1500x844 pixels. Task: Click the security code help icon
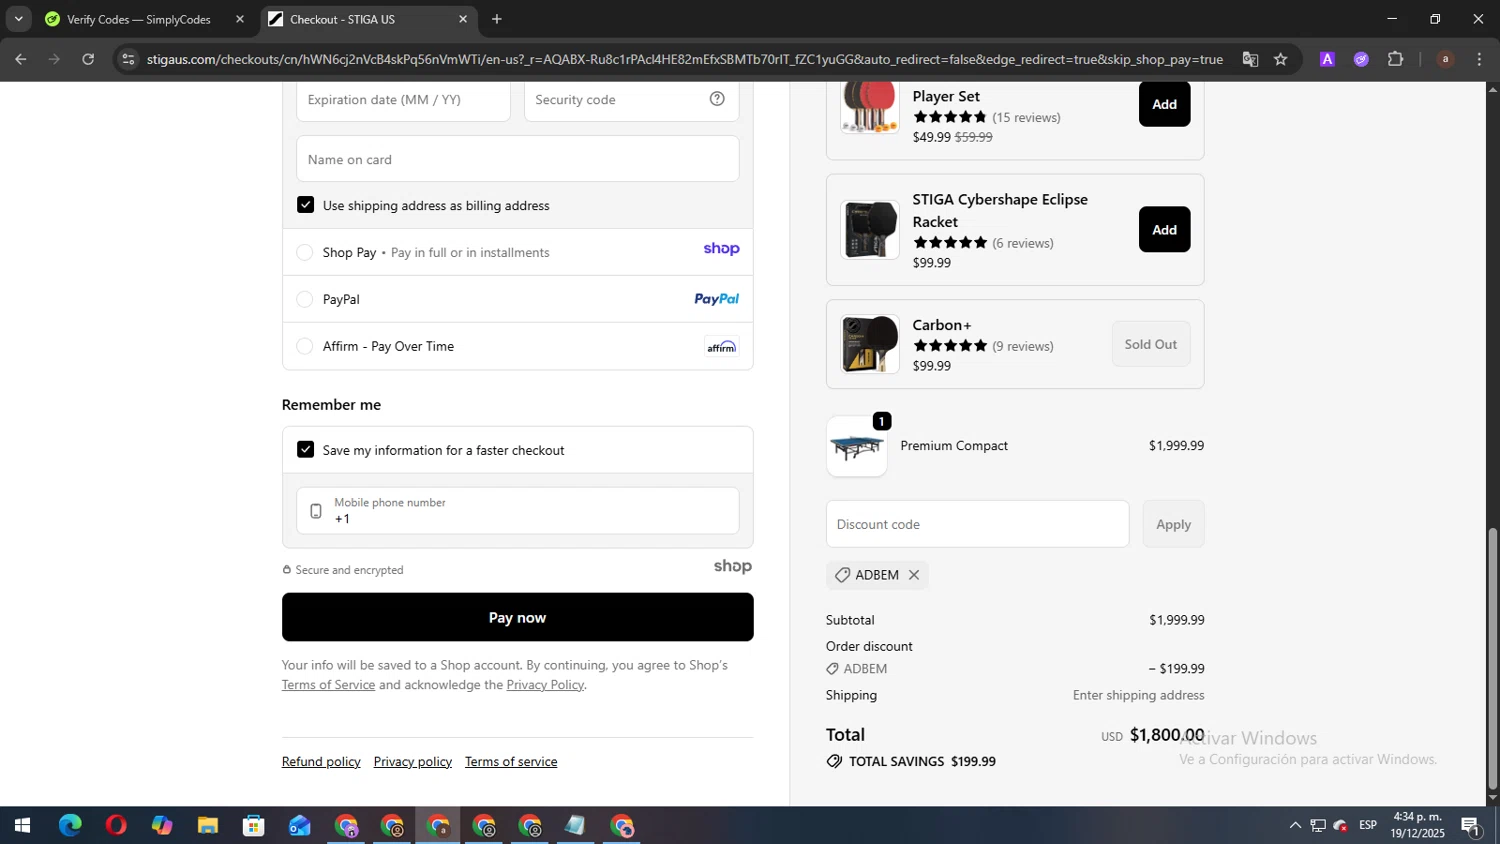click(x=717, y=99)
